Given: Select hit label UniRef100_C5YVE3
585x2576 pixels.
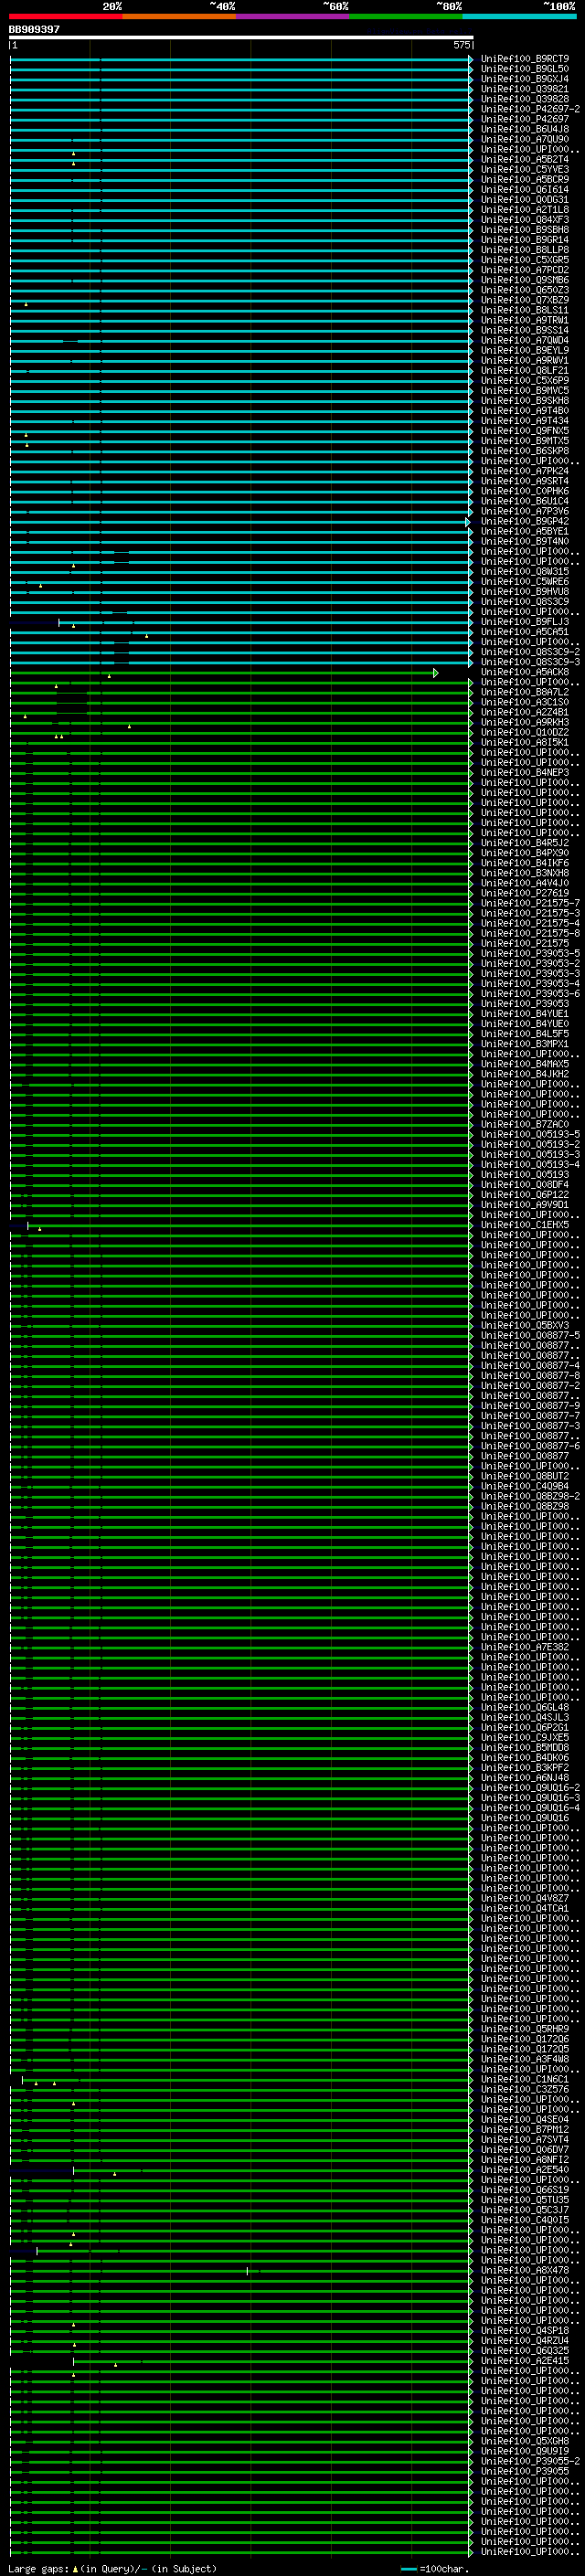Looking at the screenshot, I should pyautogui.click(x=524, y=169).
